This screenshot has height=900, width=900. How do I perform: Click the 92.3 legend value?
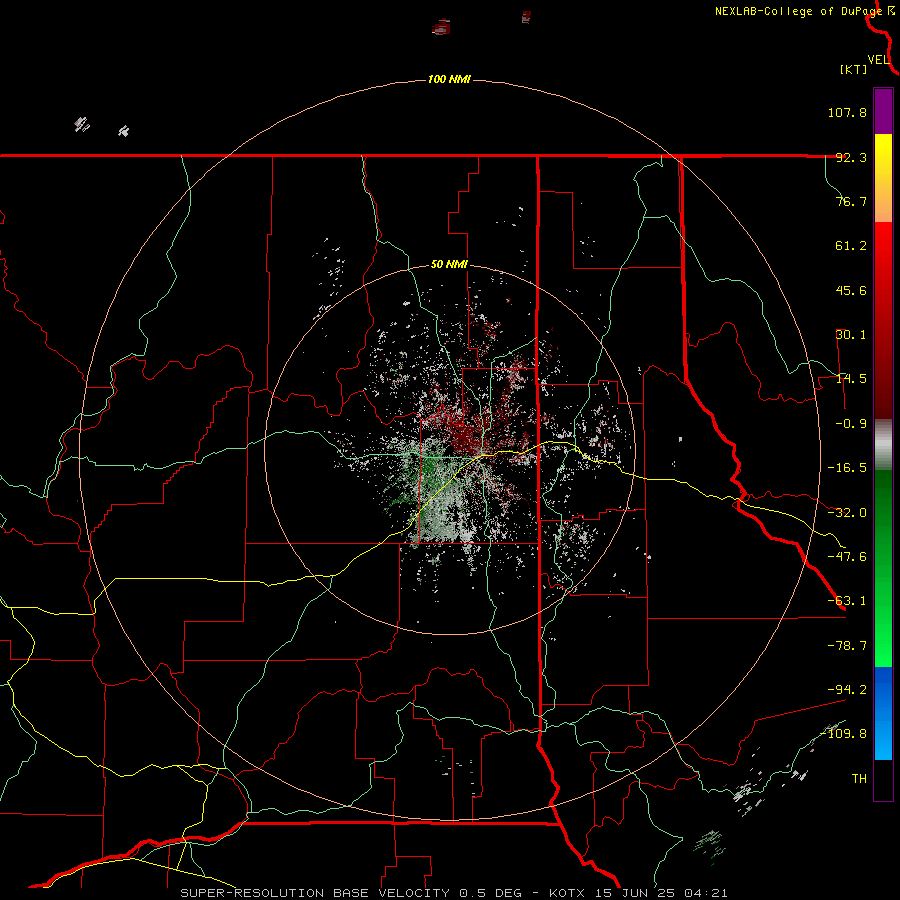pyautogui.click(x=851, y=157)
